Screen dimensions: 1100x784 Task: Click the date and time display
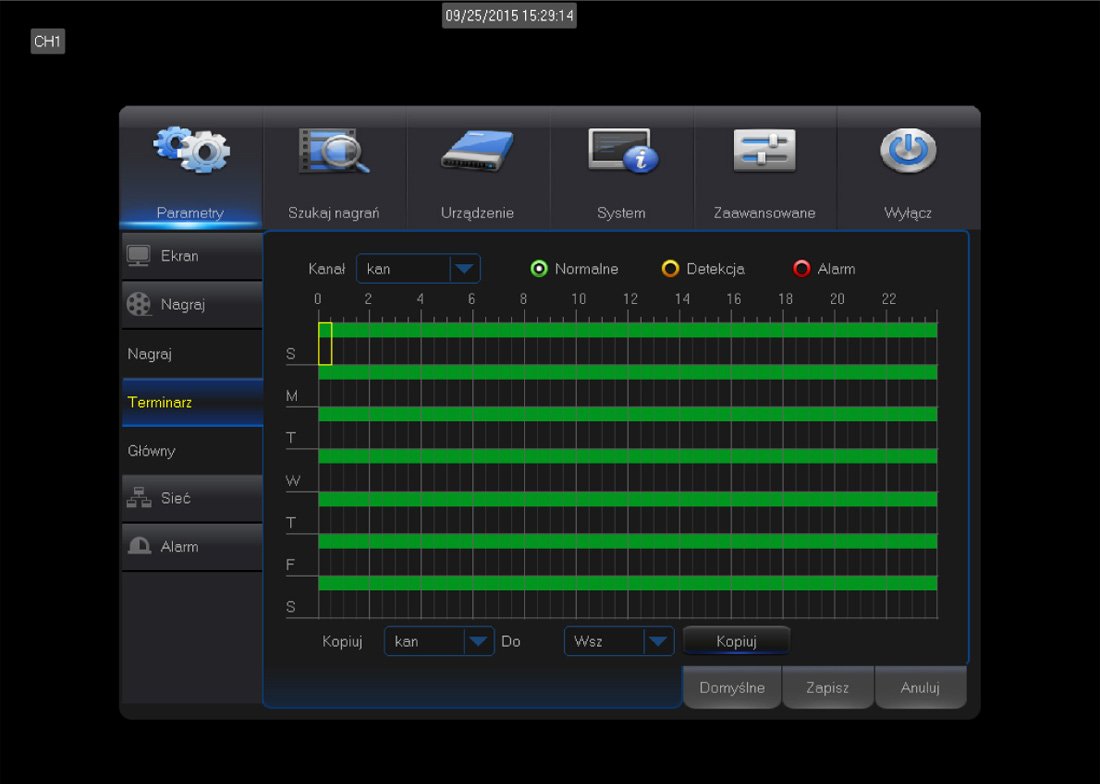(509, 15)
